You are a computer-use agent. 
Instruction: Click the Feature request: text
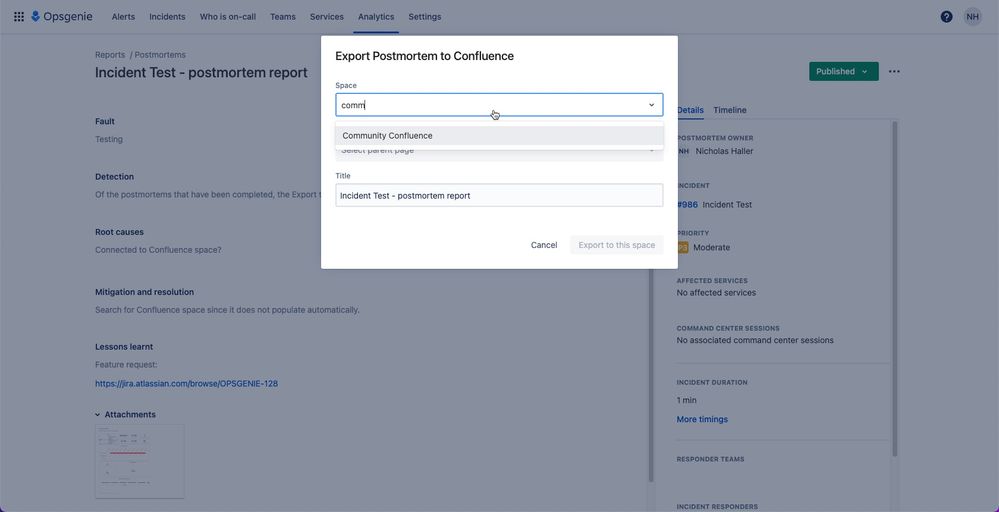126,365
